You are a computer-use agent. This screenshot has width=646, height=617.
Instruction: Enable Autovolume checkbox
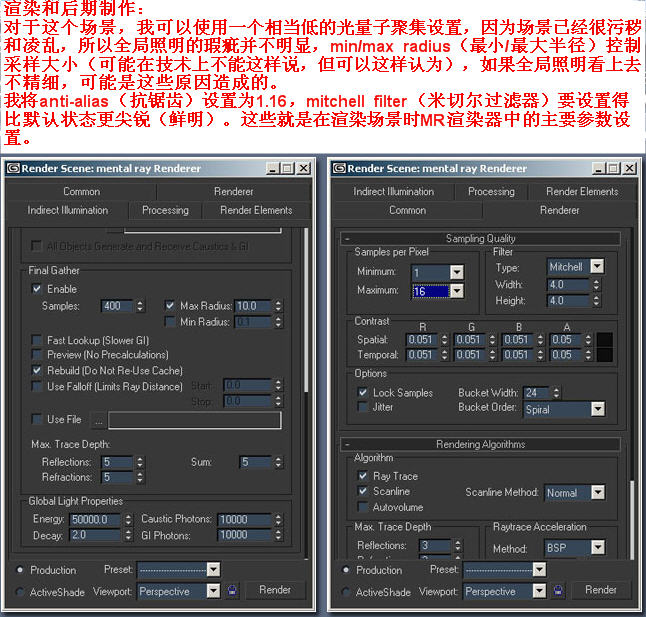363,507
